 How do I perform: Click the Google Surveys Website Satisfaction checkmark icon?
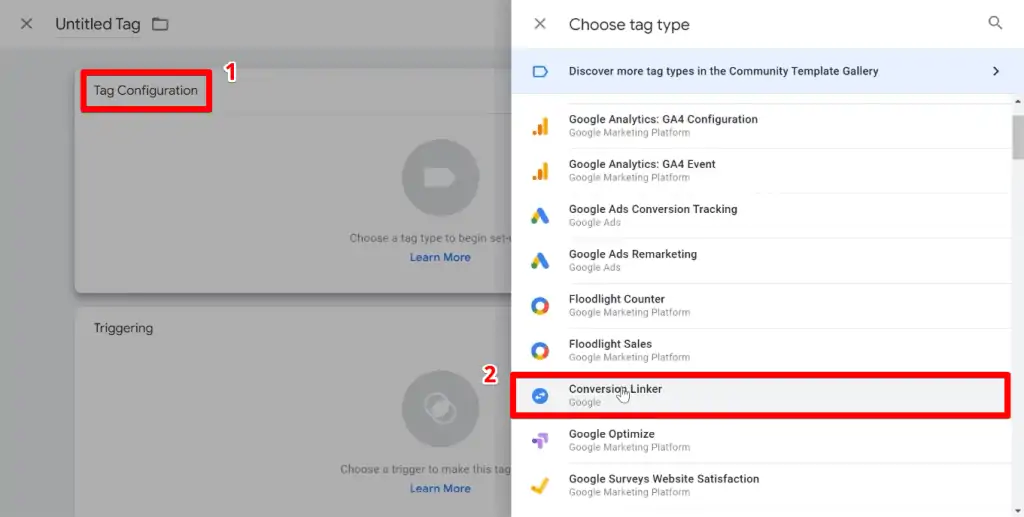[x=540, y=486]
